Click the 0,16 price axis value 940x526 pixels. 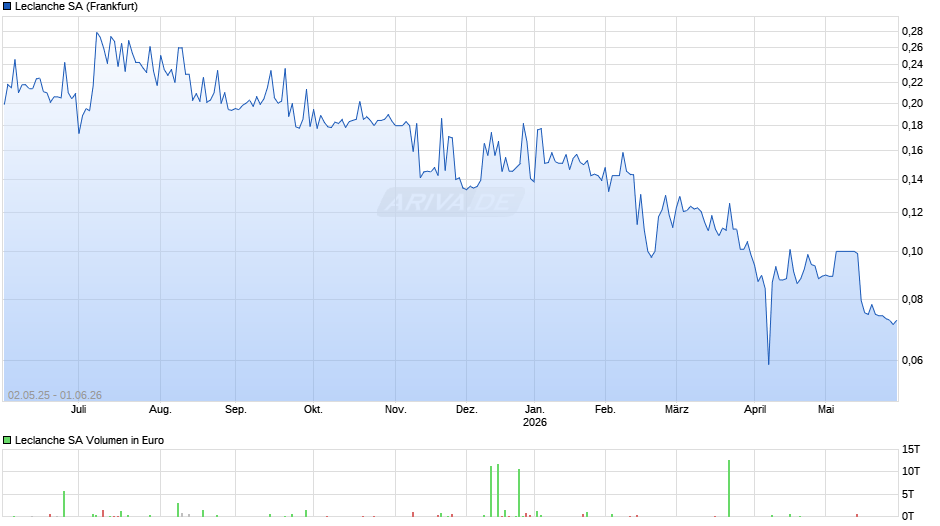(912, 151)
